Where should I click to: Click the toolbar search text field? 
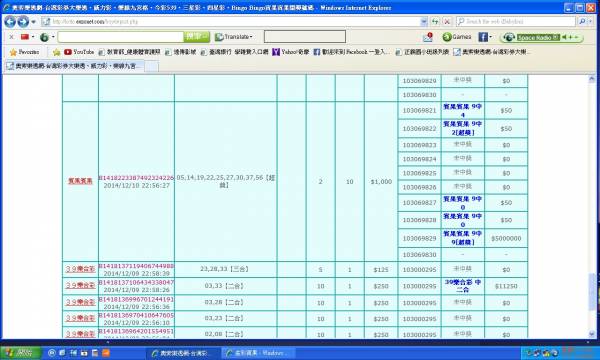pos(121,37)
